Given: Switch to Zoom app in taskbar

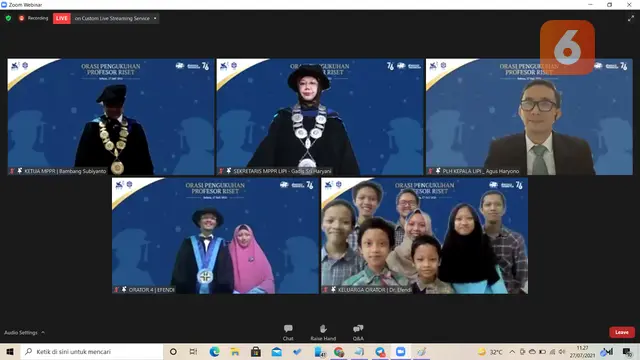Looking at the screenshot, I should tap(401, 351).
